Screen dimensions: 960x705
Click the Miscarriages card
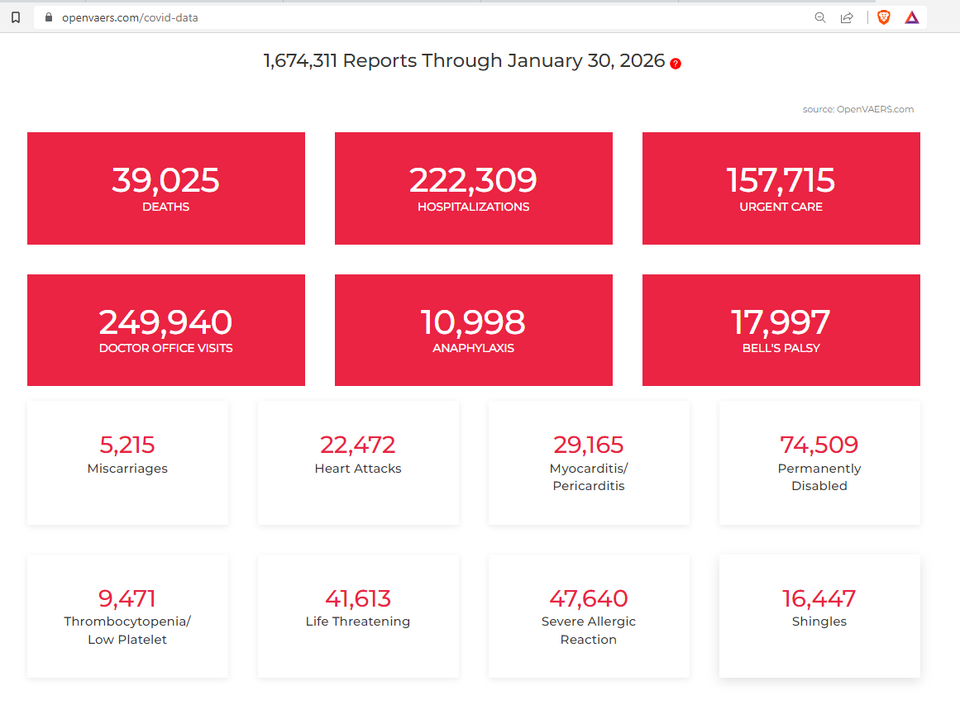coord(127,462)
